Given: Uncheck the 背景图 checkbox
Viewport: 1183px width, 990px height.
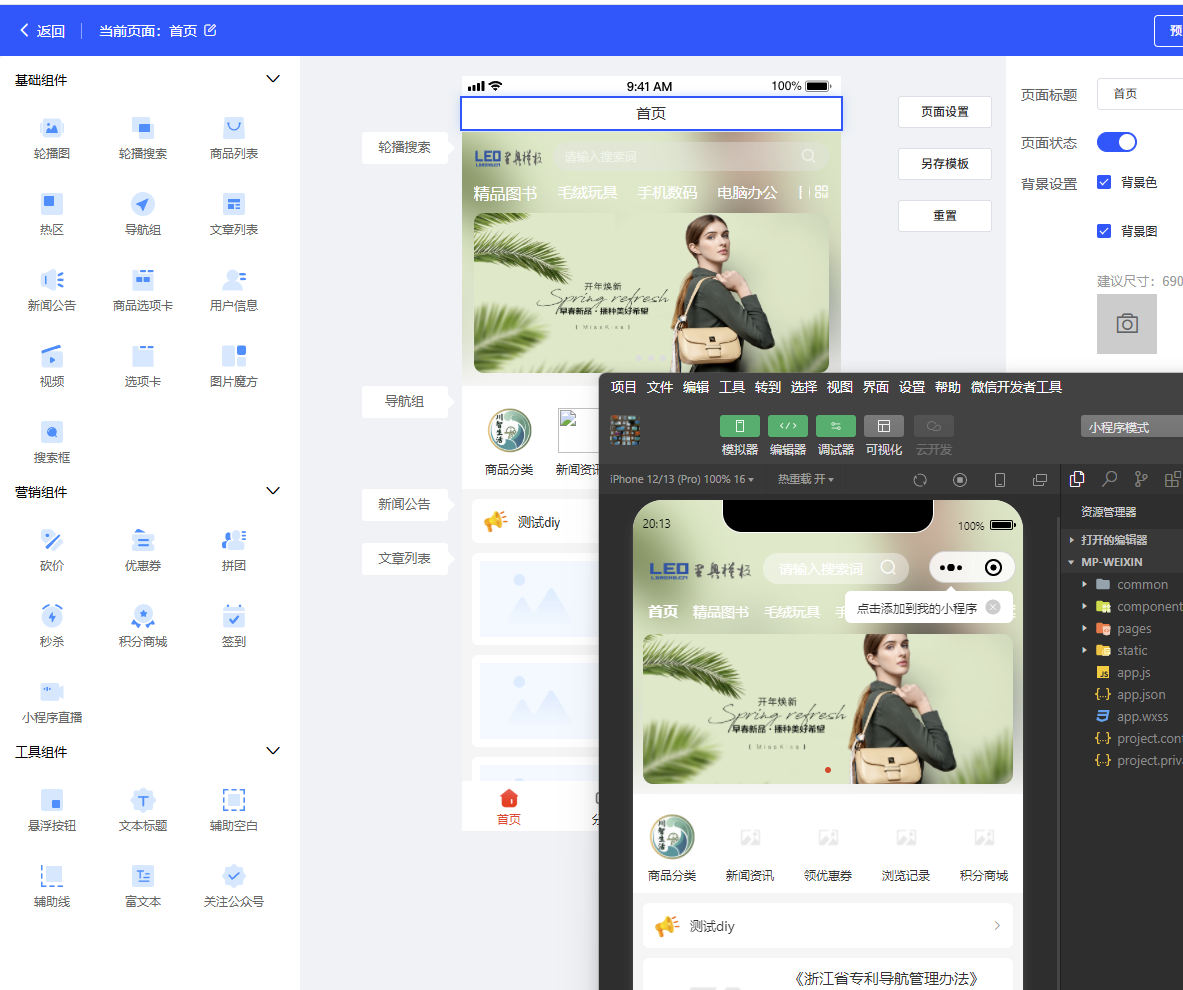Looking at the screenshot, I should [1104, 231].
